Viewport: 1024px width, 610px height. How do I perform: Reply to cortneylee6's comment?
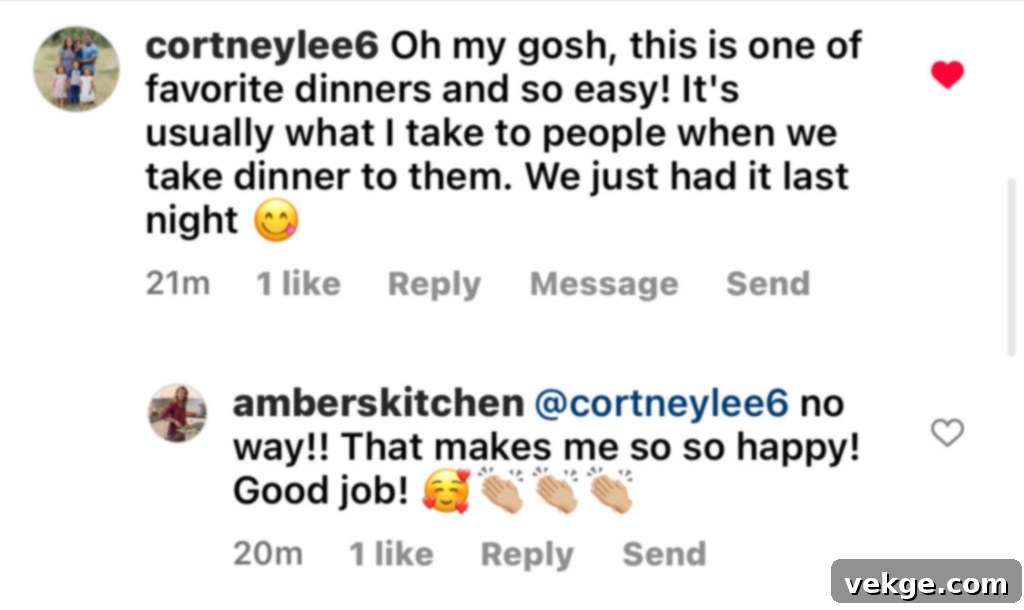(x=434, y=284)
